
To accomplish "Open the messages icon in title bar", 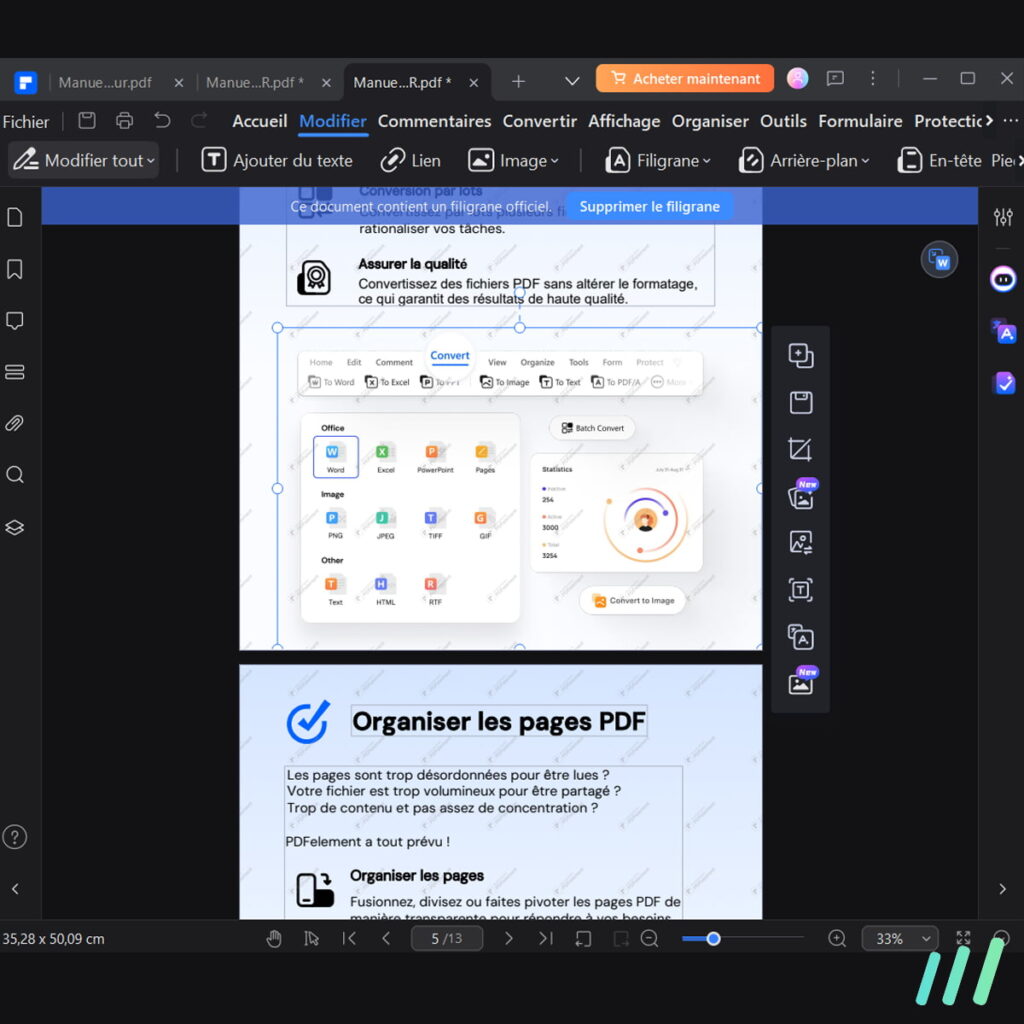I will (835, 79).
